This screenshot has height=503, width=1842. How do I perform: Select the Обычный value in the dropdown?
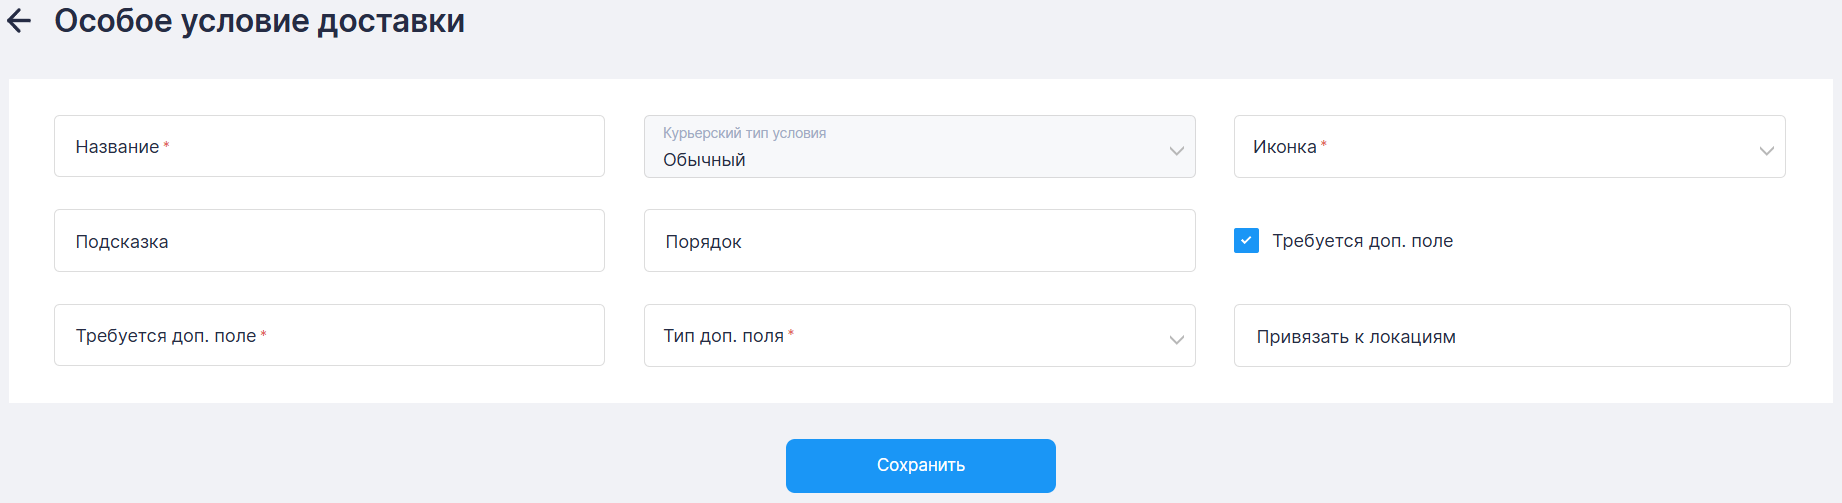(704, 160)
